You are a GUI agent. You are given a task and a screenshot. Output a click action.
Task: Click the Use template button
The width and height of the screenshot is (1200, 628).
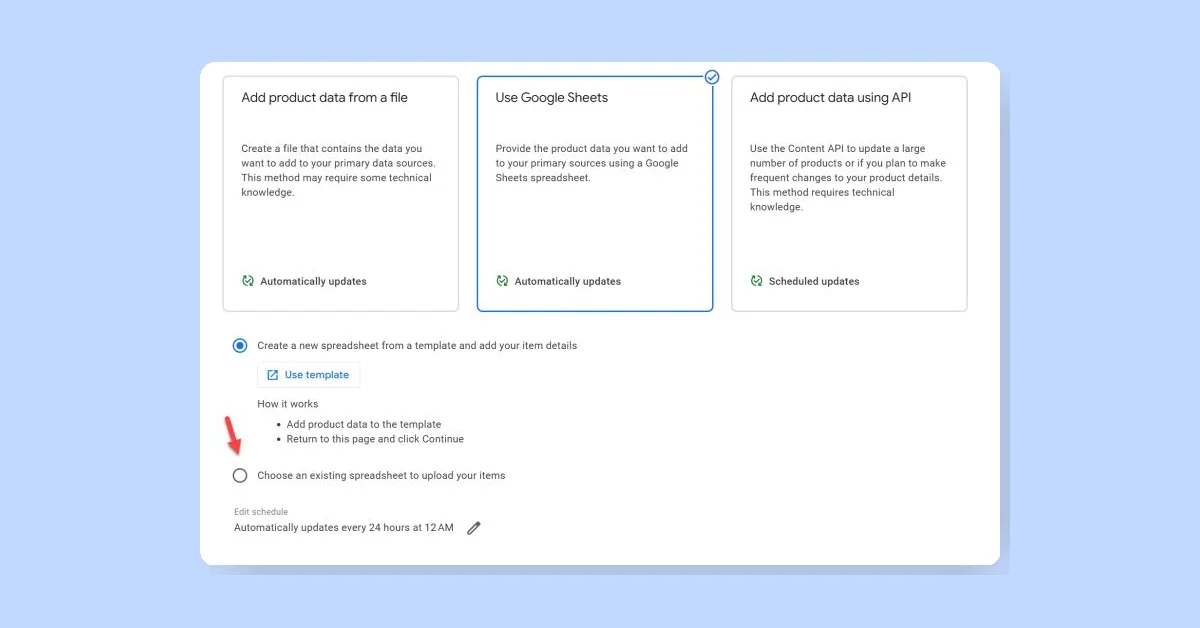point(308,375)
